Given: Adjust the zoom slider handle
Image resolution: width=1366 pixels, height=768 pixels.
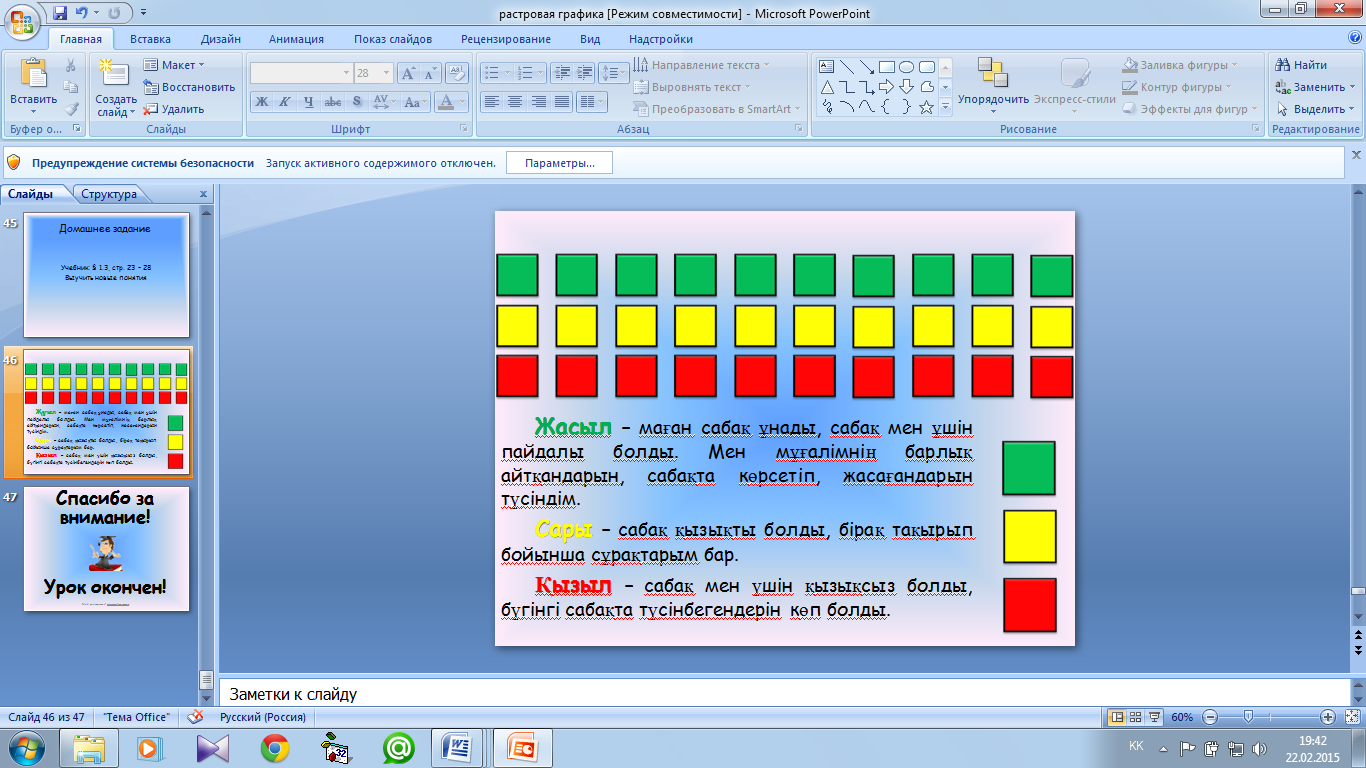Looking at the screenshot, I should point(1247,717).
